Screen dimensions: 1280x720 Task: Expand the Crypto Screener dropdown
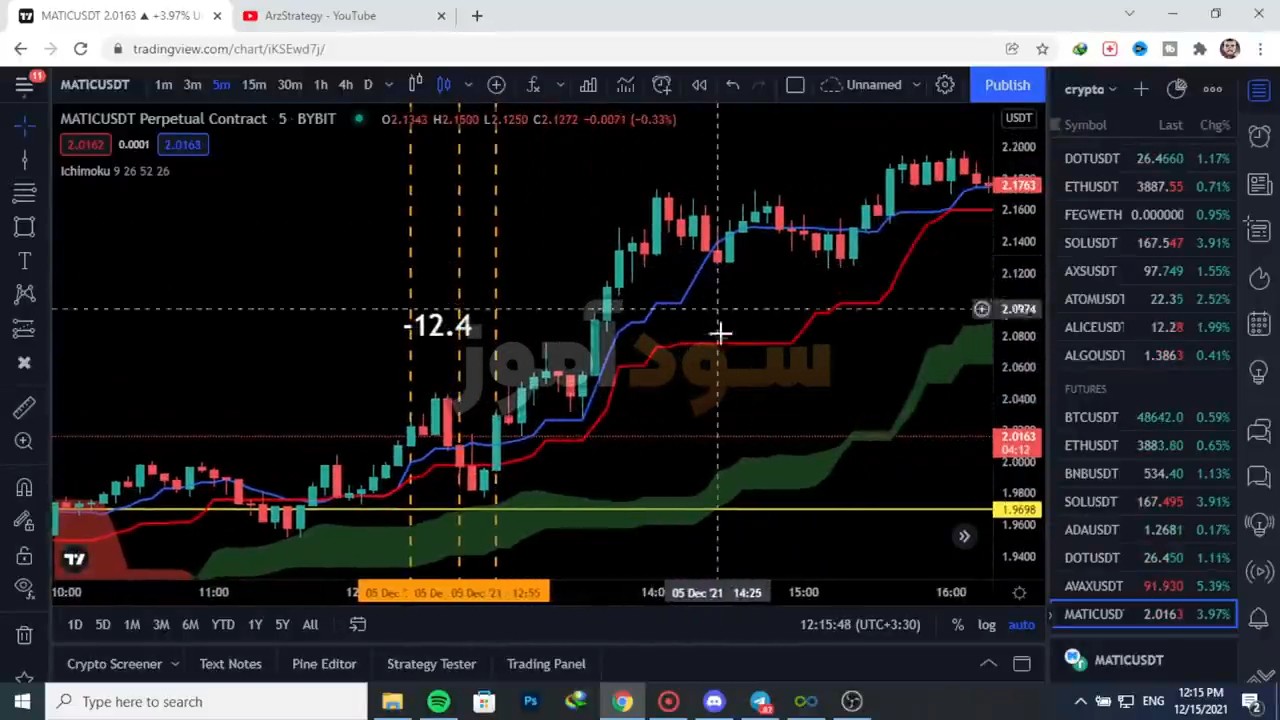tap(174, 664)
